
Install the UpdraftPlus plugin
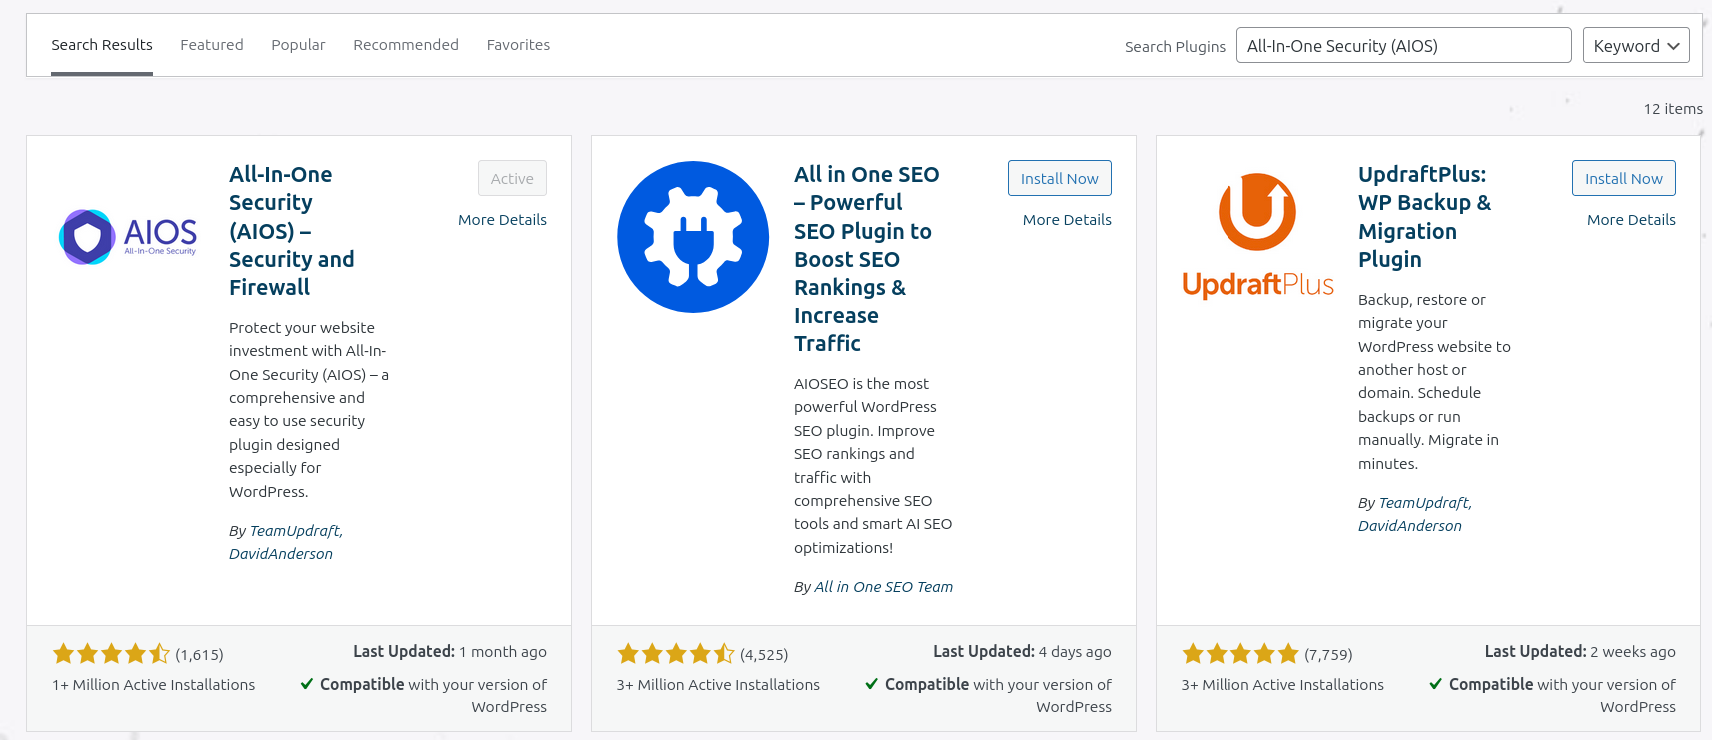pos(1623,178)
